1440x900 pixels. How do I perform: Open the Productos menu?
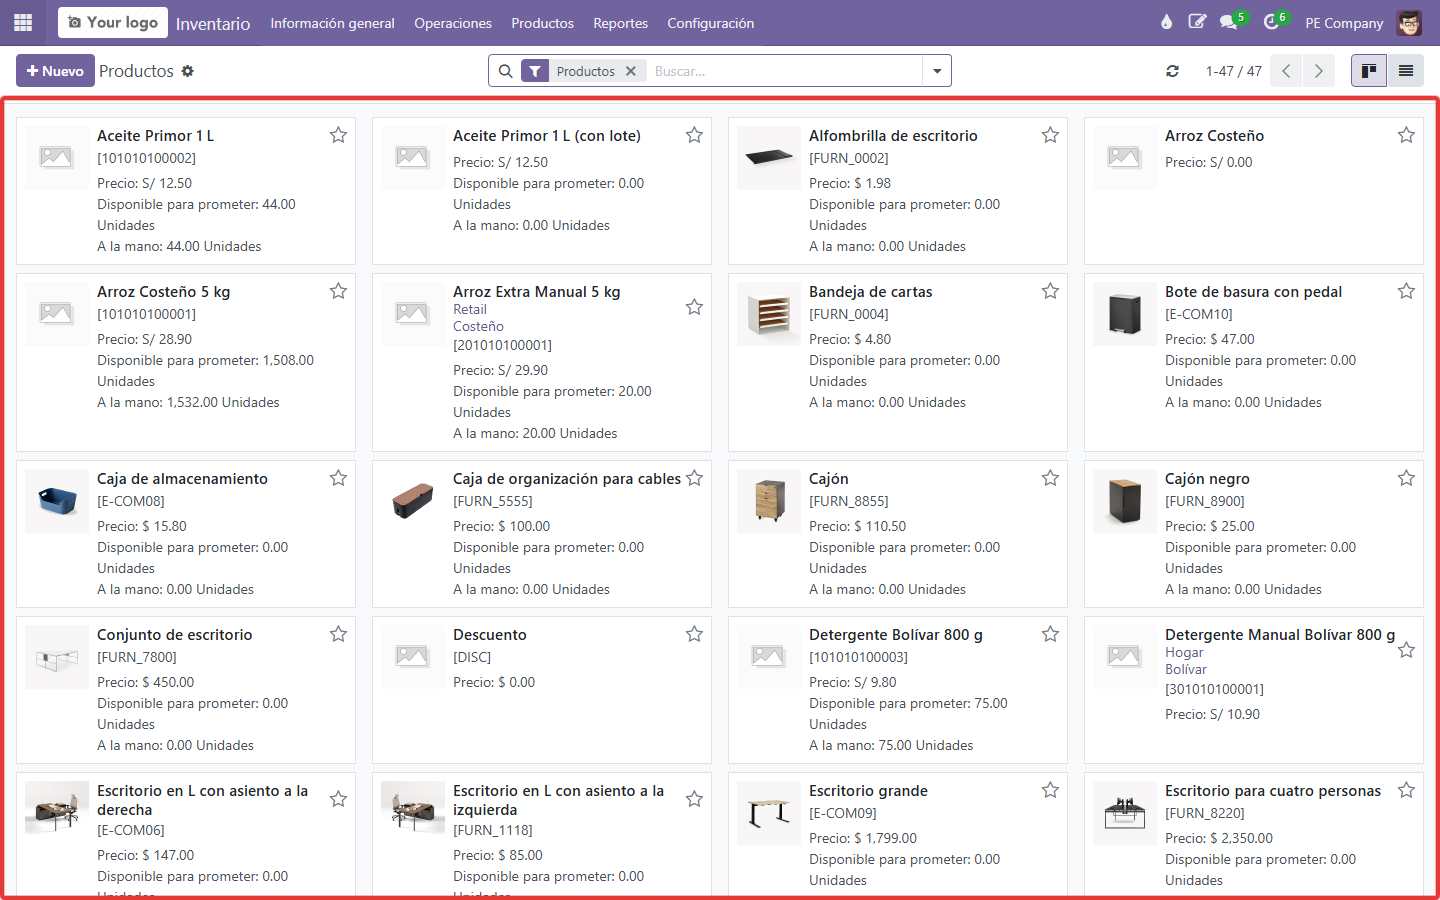pyautogui.click(x=542, y=23)
